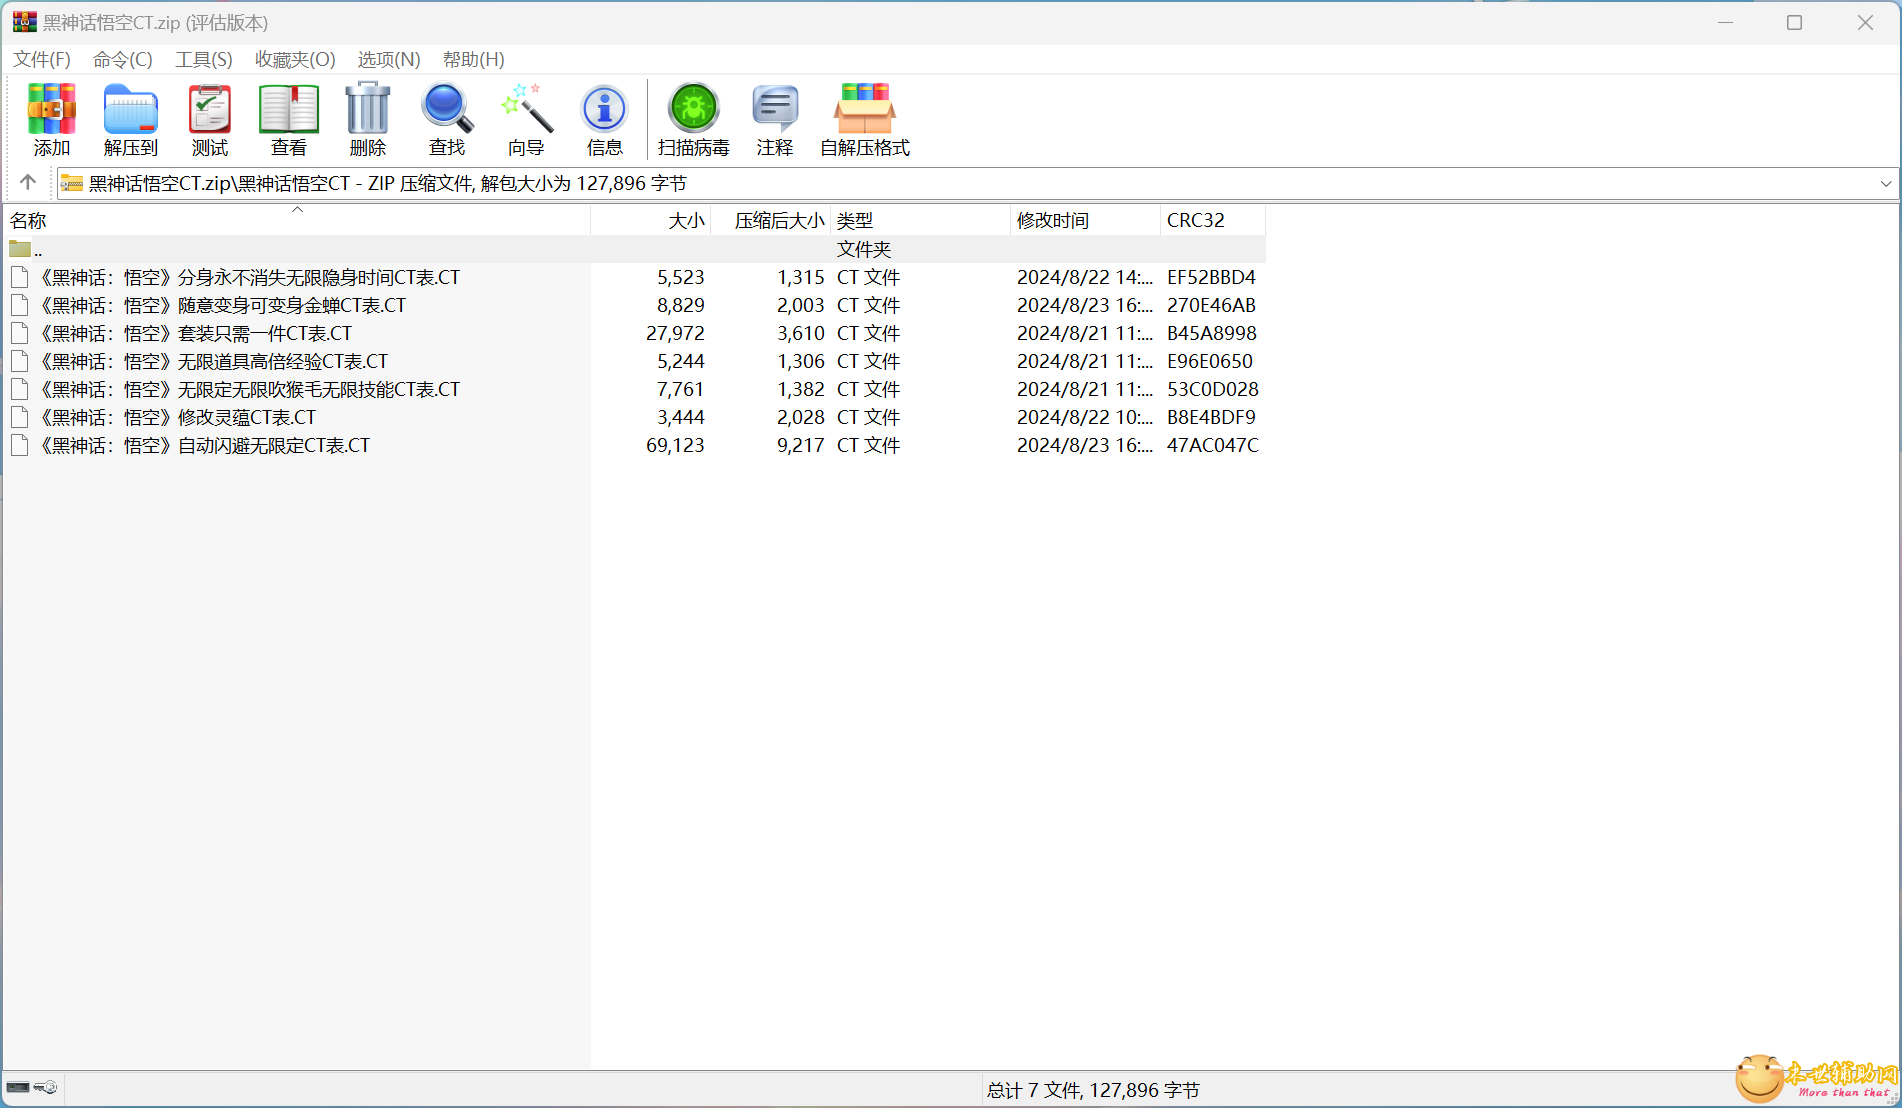Sort by CRC32 column header
This screenshot has height=1108, width=1902.
coord(1213,220)
